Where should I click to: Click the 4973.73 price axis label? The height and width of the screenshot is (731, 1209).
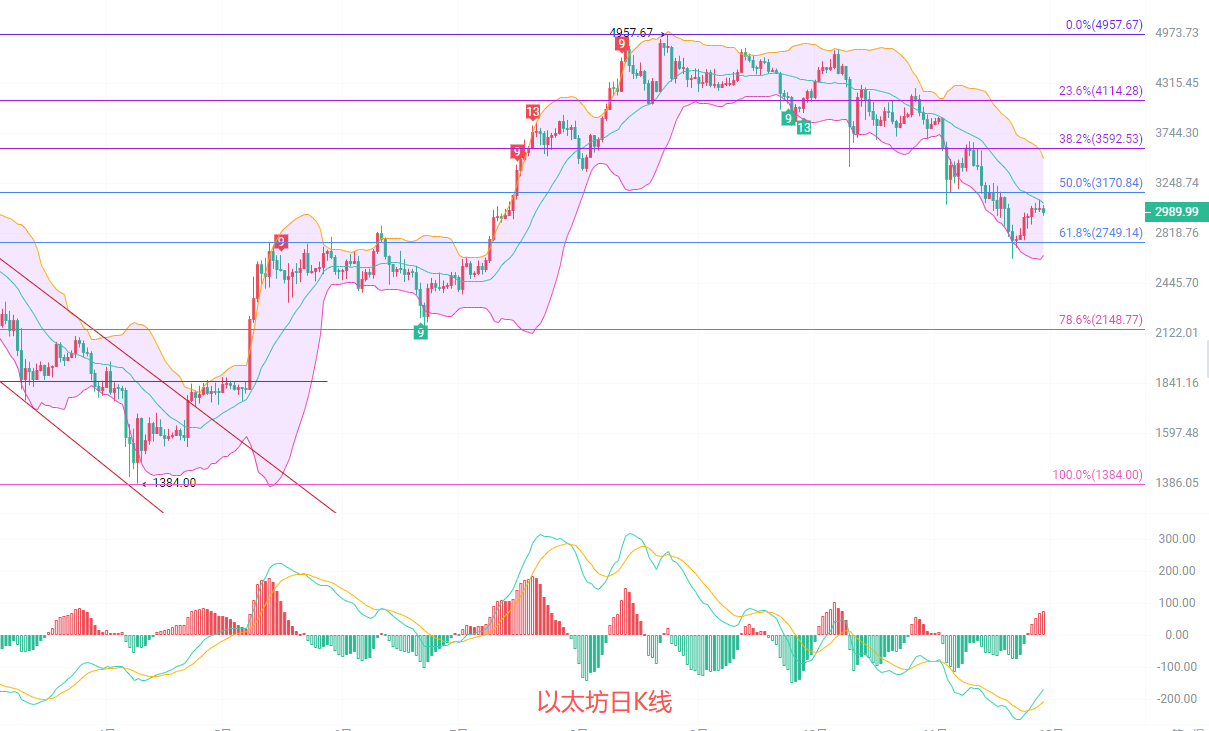[1176, 33]
